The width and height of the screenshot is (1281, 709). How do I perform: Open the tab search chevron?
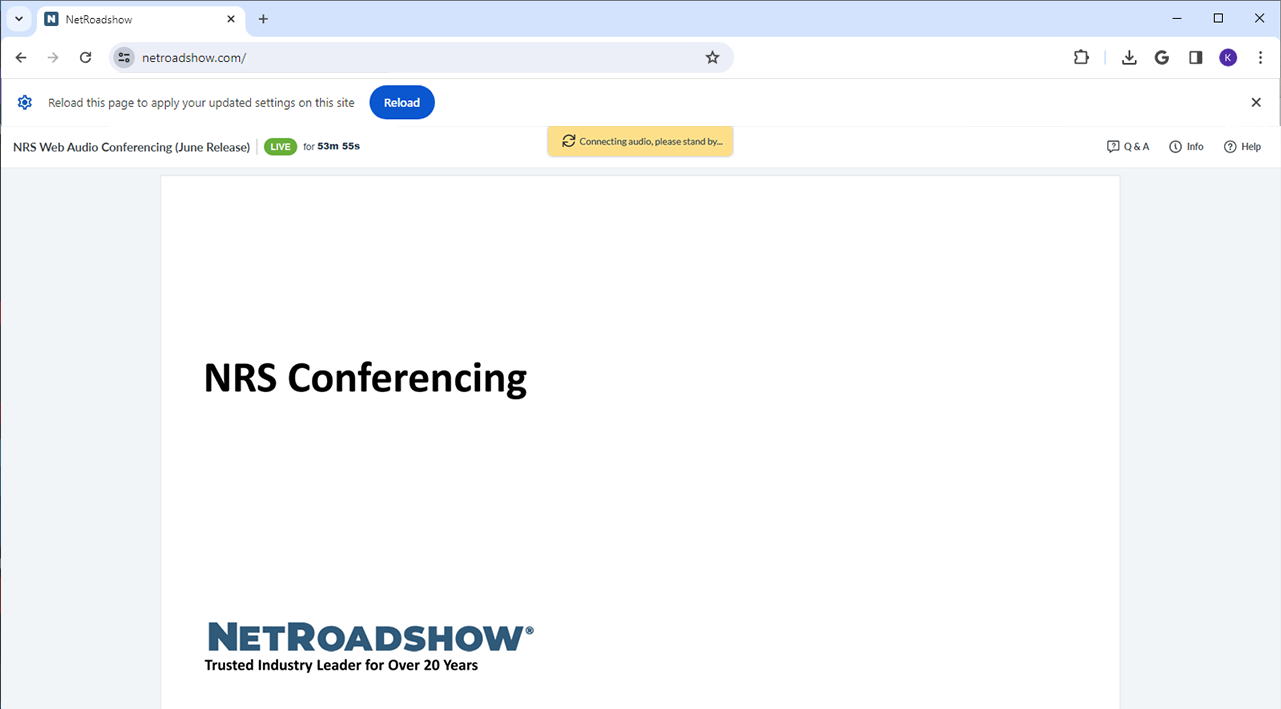click(x=18, y=18)
